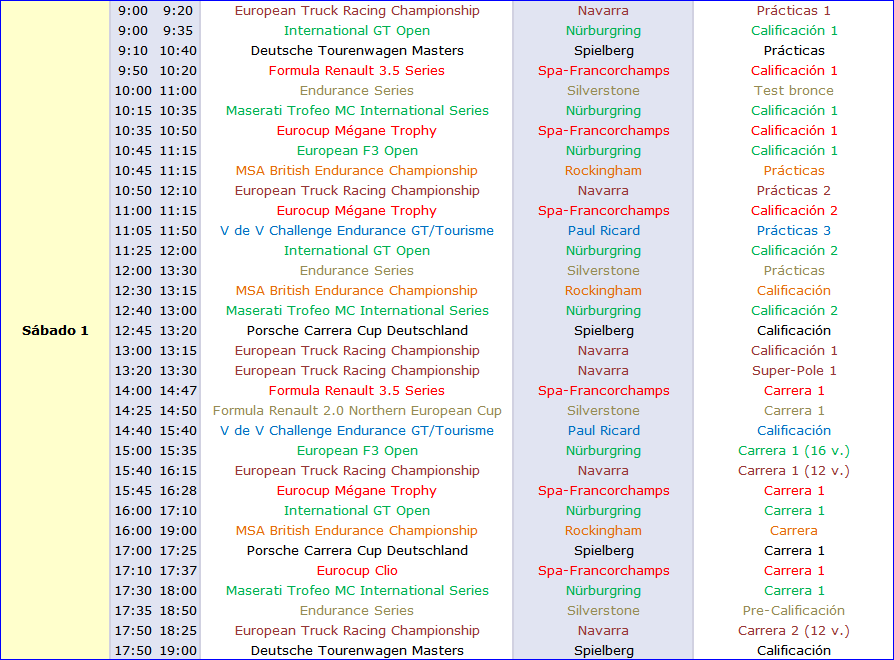Select 'Prácticas 2' Navarra session

pos(793,190)
